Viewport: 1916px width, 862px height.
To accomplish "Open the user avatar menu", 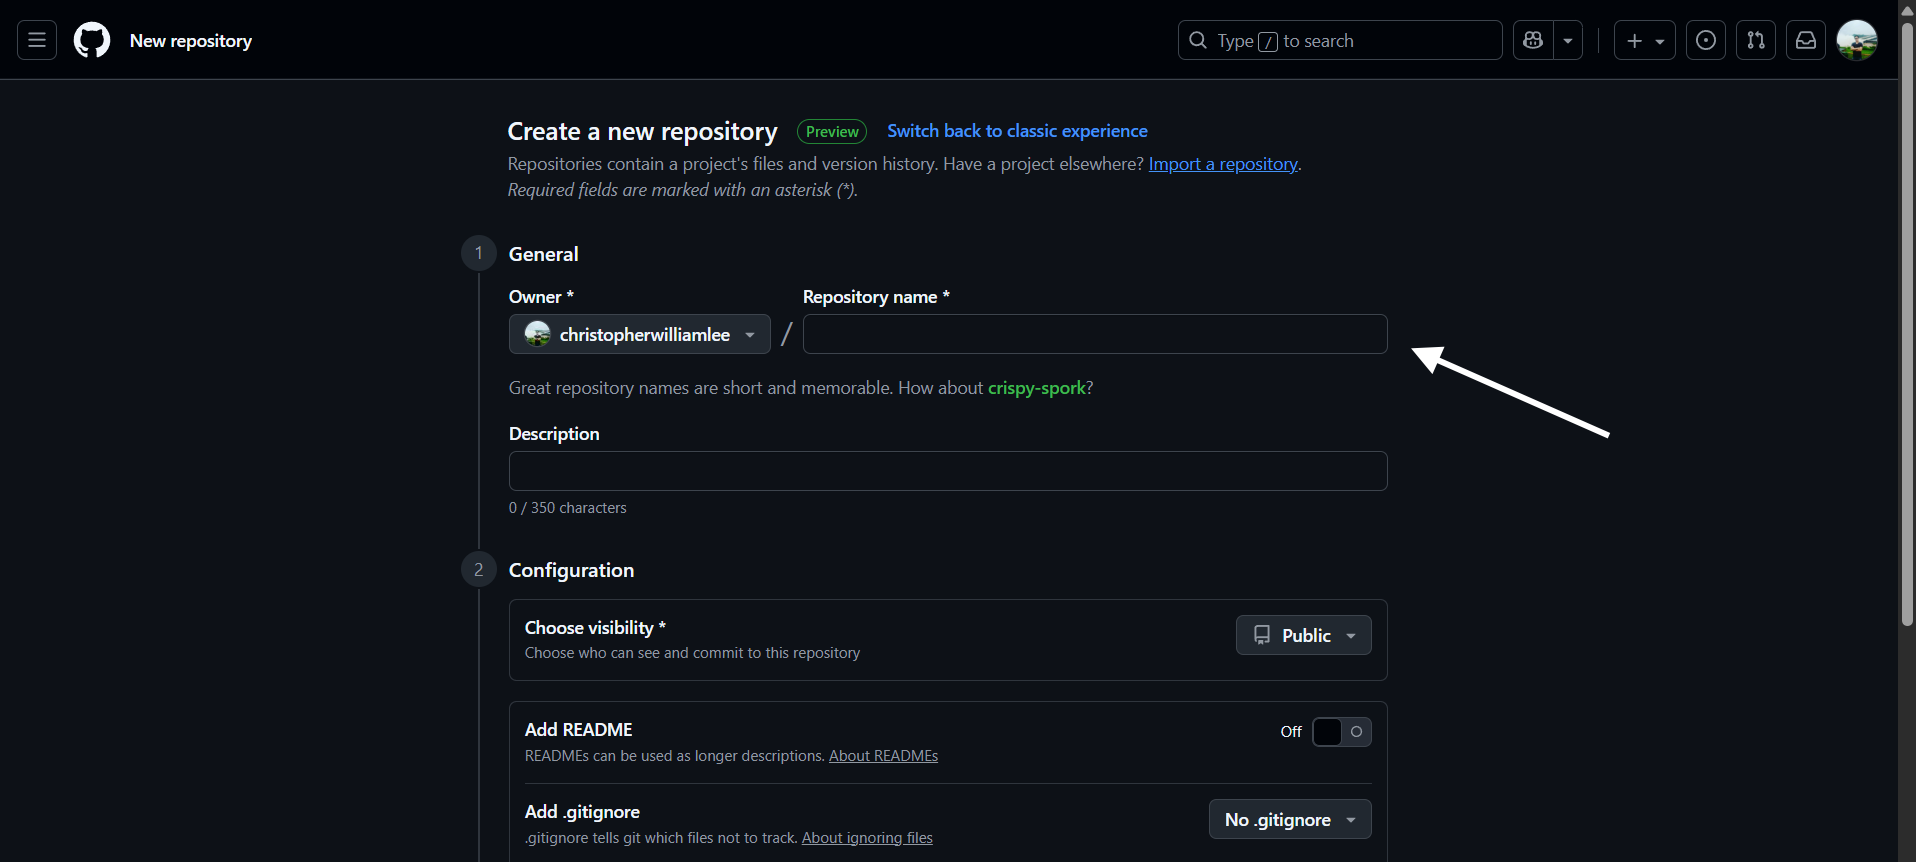I will point(1857,40).
